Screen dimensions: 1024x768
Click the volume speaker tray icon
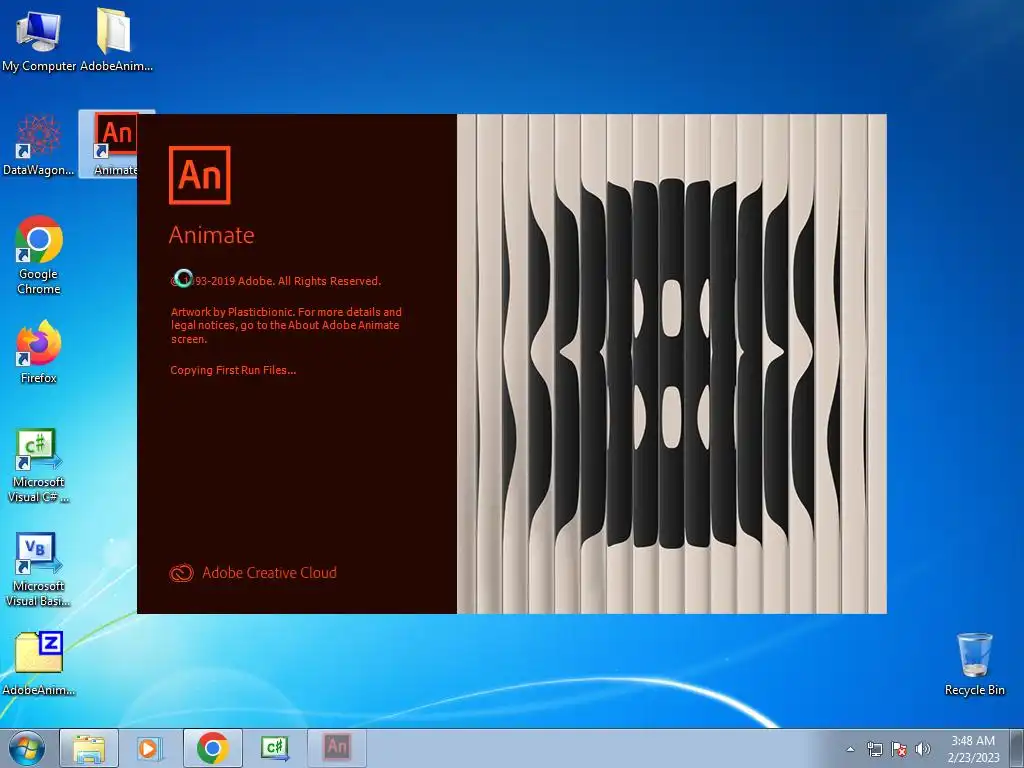click(x=923, y=749)
